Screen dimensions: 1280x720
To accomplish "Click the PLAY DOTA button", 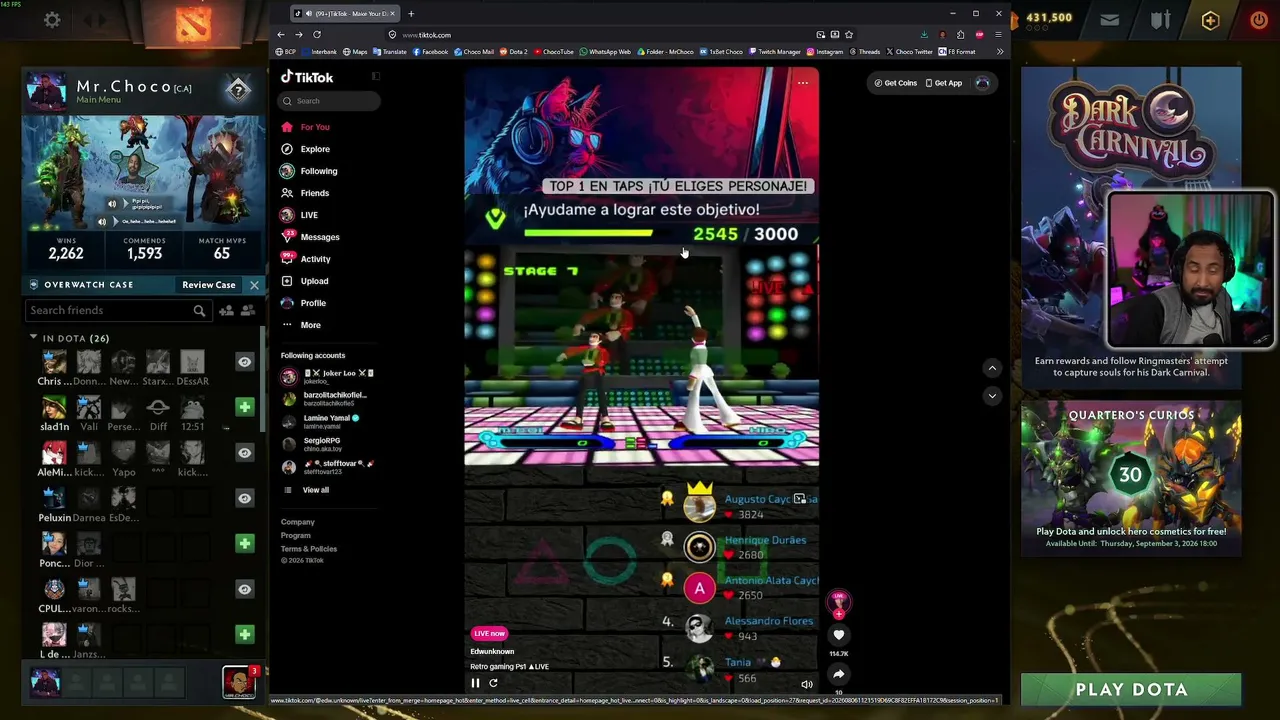I will tap(1131, 689).
